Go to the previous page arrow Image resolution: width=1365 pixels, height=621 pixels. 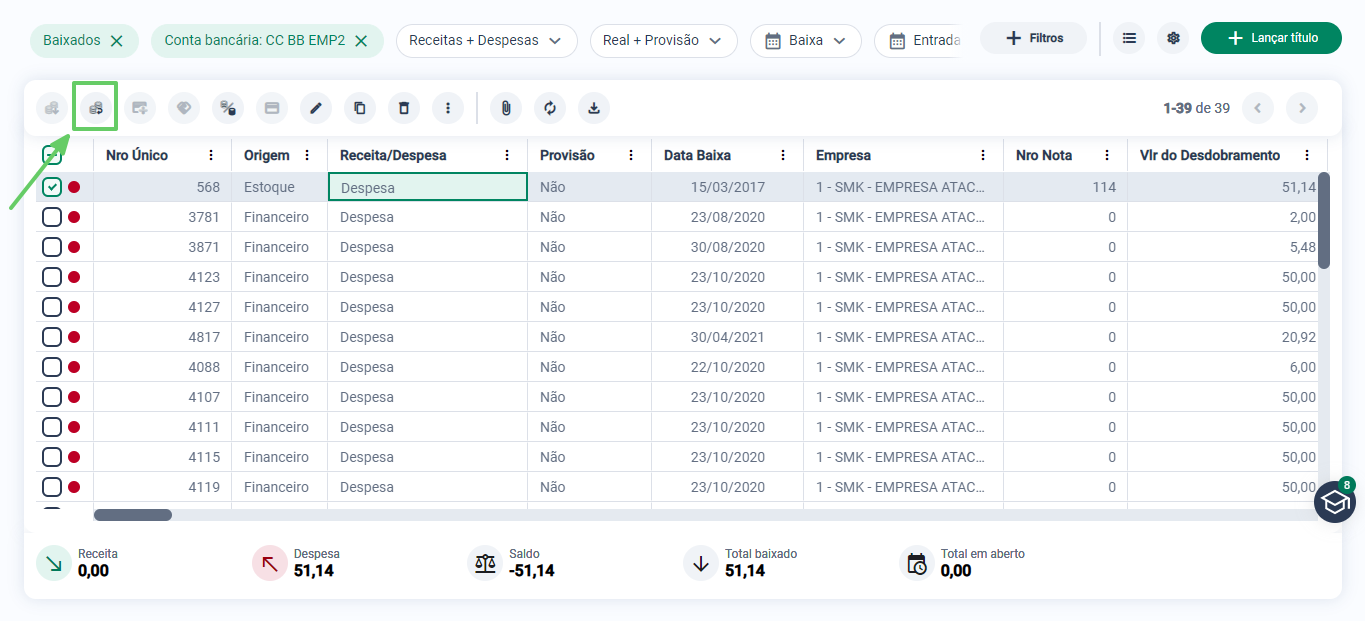(1258, 108)
